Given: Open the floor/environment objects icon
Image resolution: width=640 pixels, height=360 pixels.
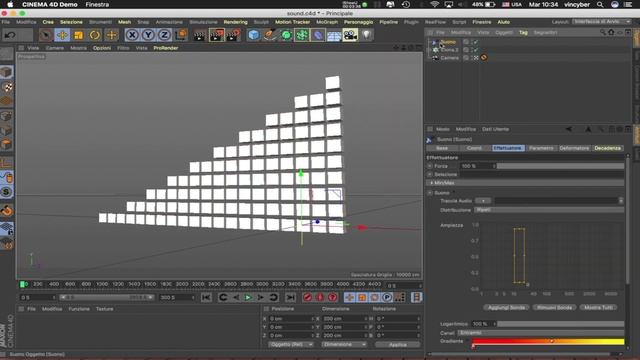Looking at the screenshot, I should pos(334,36).
